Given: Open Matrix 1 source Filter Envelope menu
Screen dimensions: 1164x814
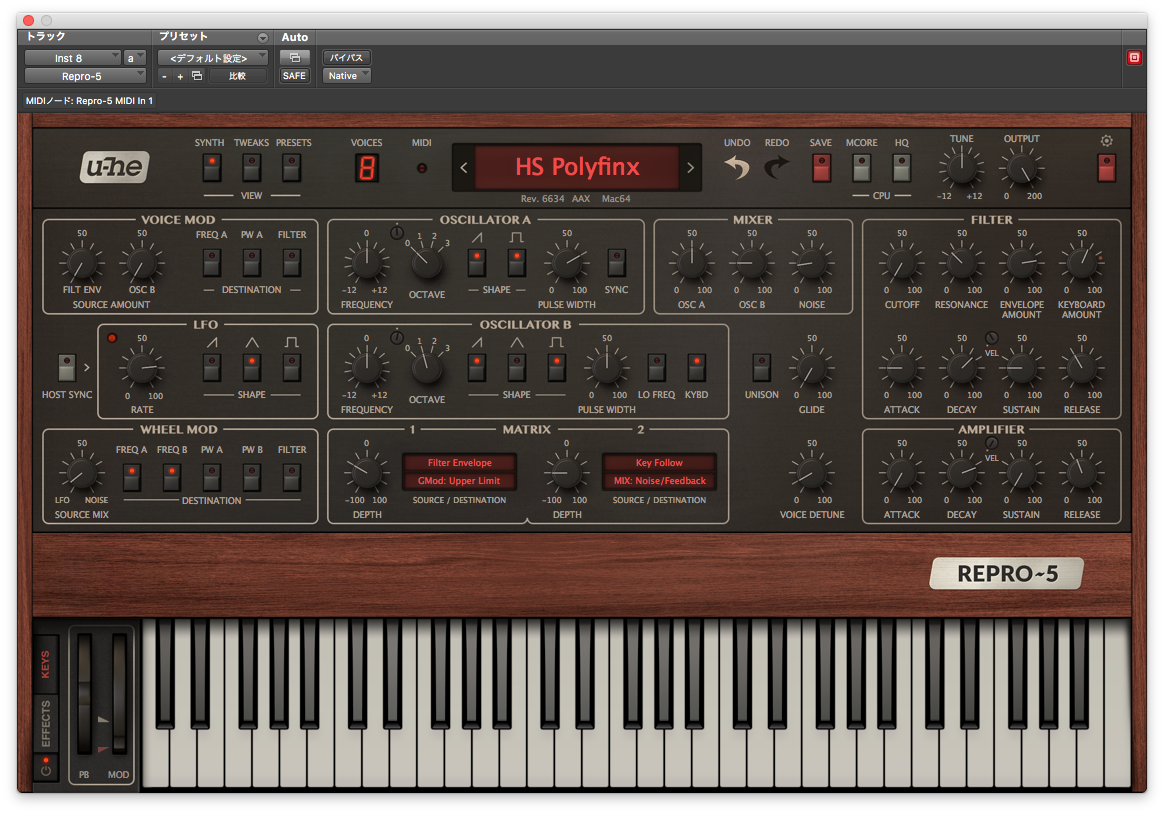Looking at the screenshot, I should pyautogui.click(x=460, y=462).
